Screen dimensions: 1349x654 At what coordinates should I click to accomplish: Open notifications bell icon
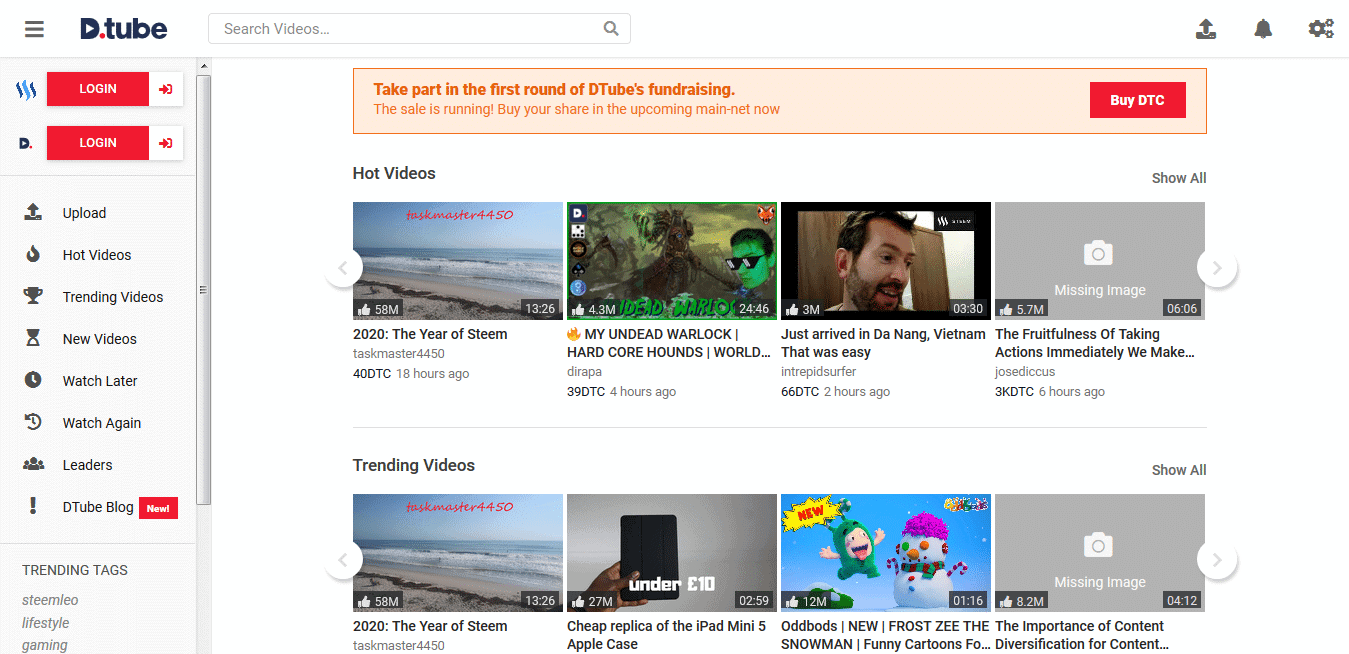pyautogui.click(x=1263, y=29)
